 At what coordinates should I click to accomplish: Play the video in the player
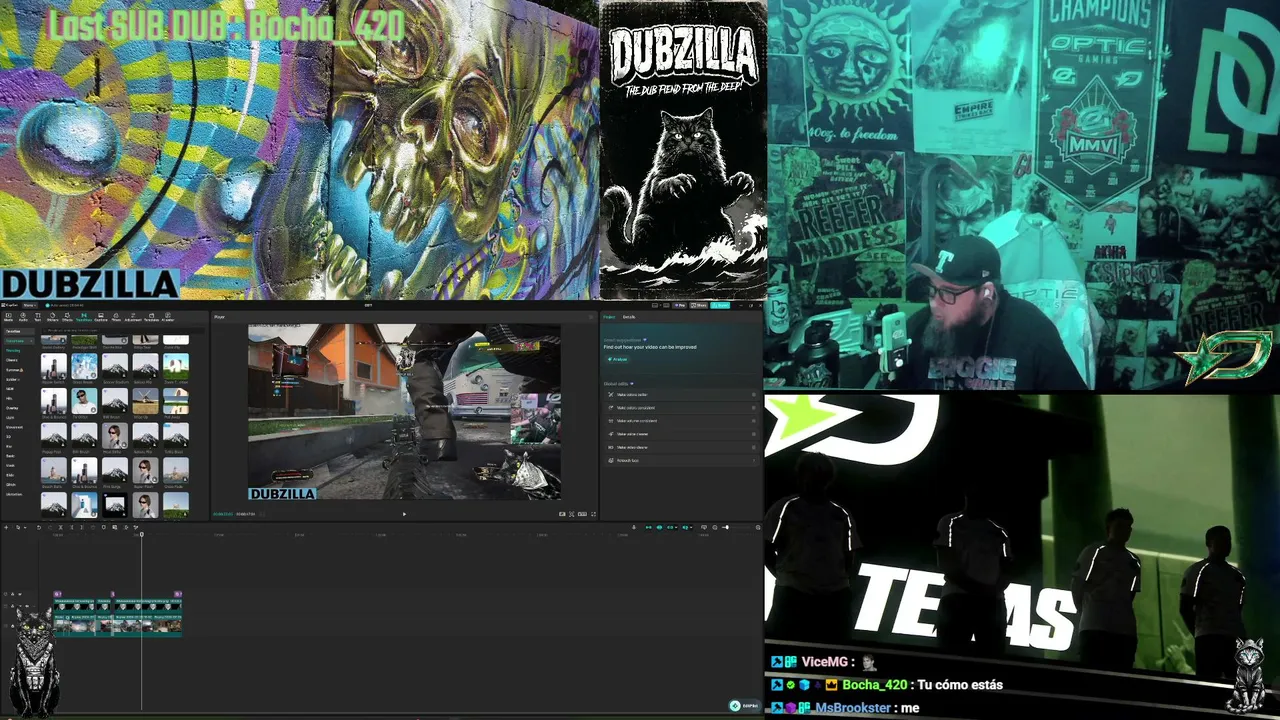[404, 514]
